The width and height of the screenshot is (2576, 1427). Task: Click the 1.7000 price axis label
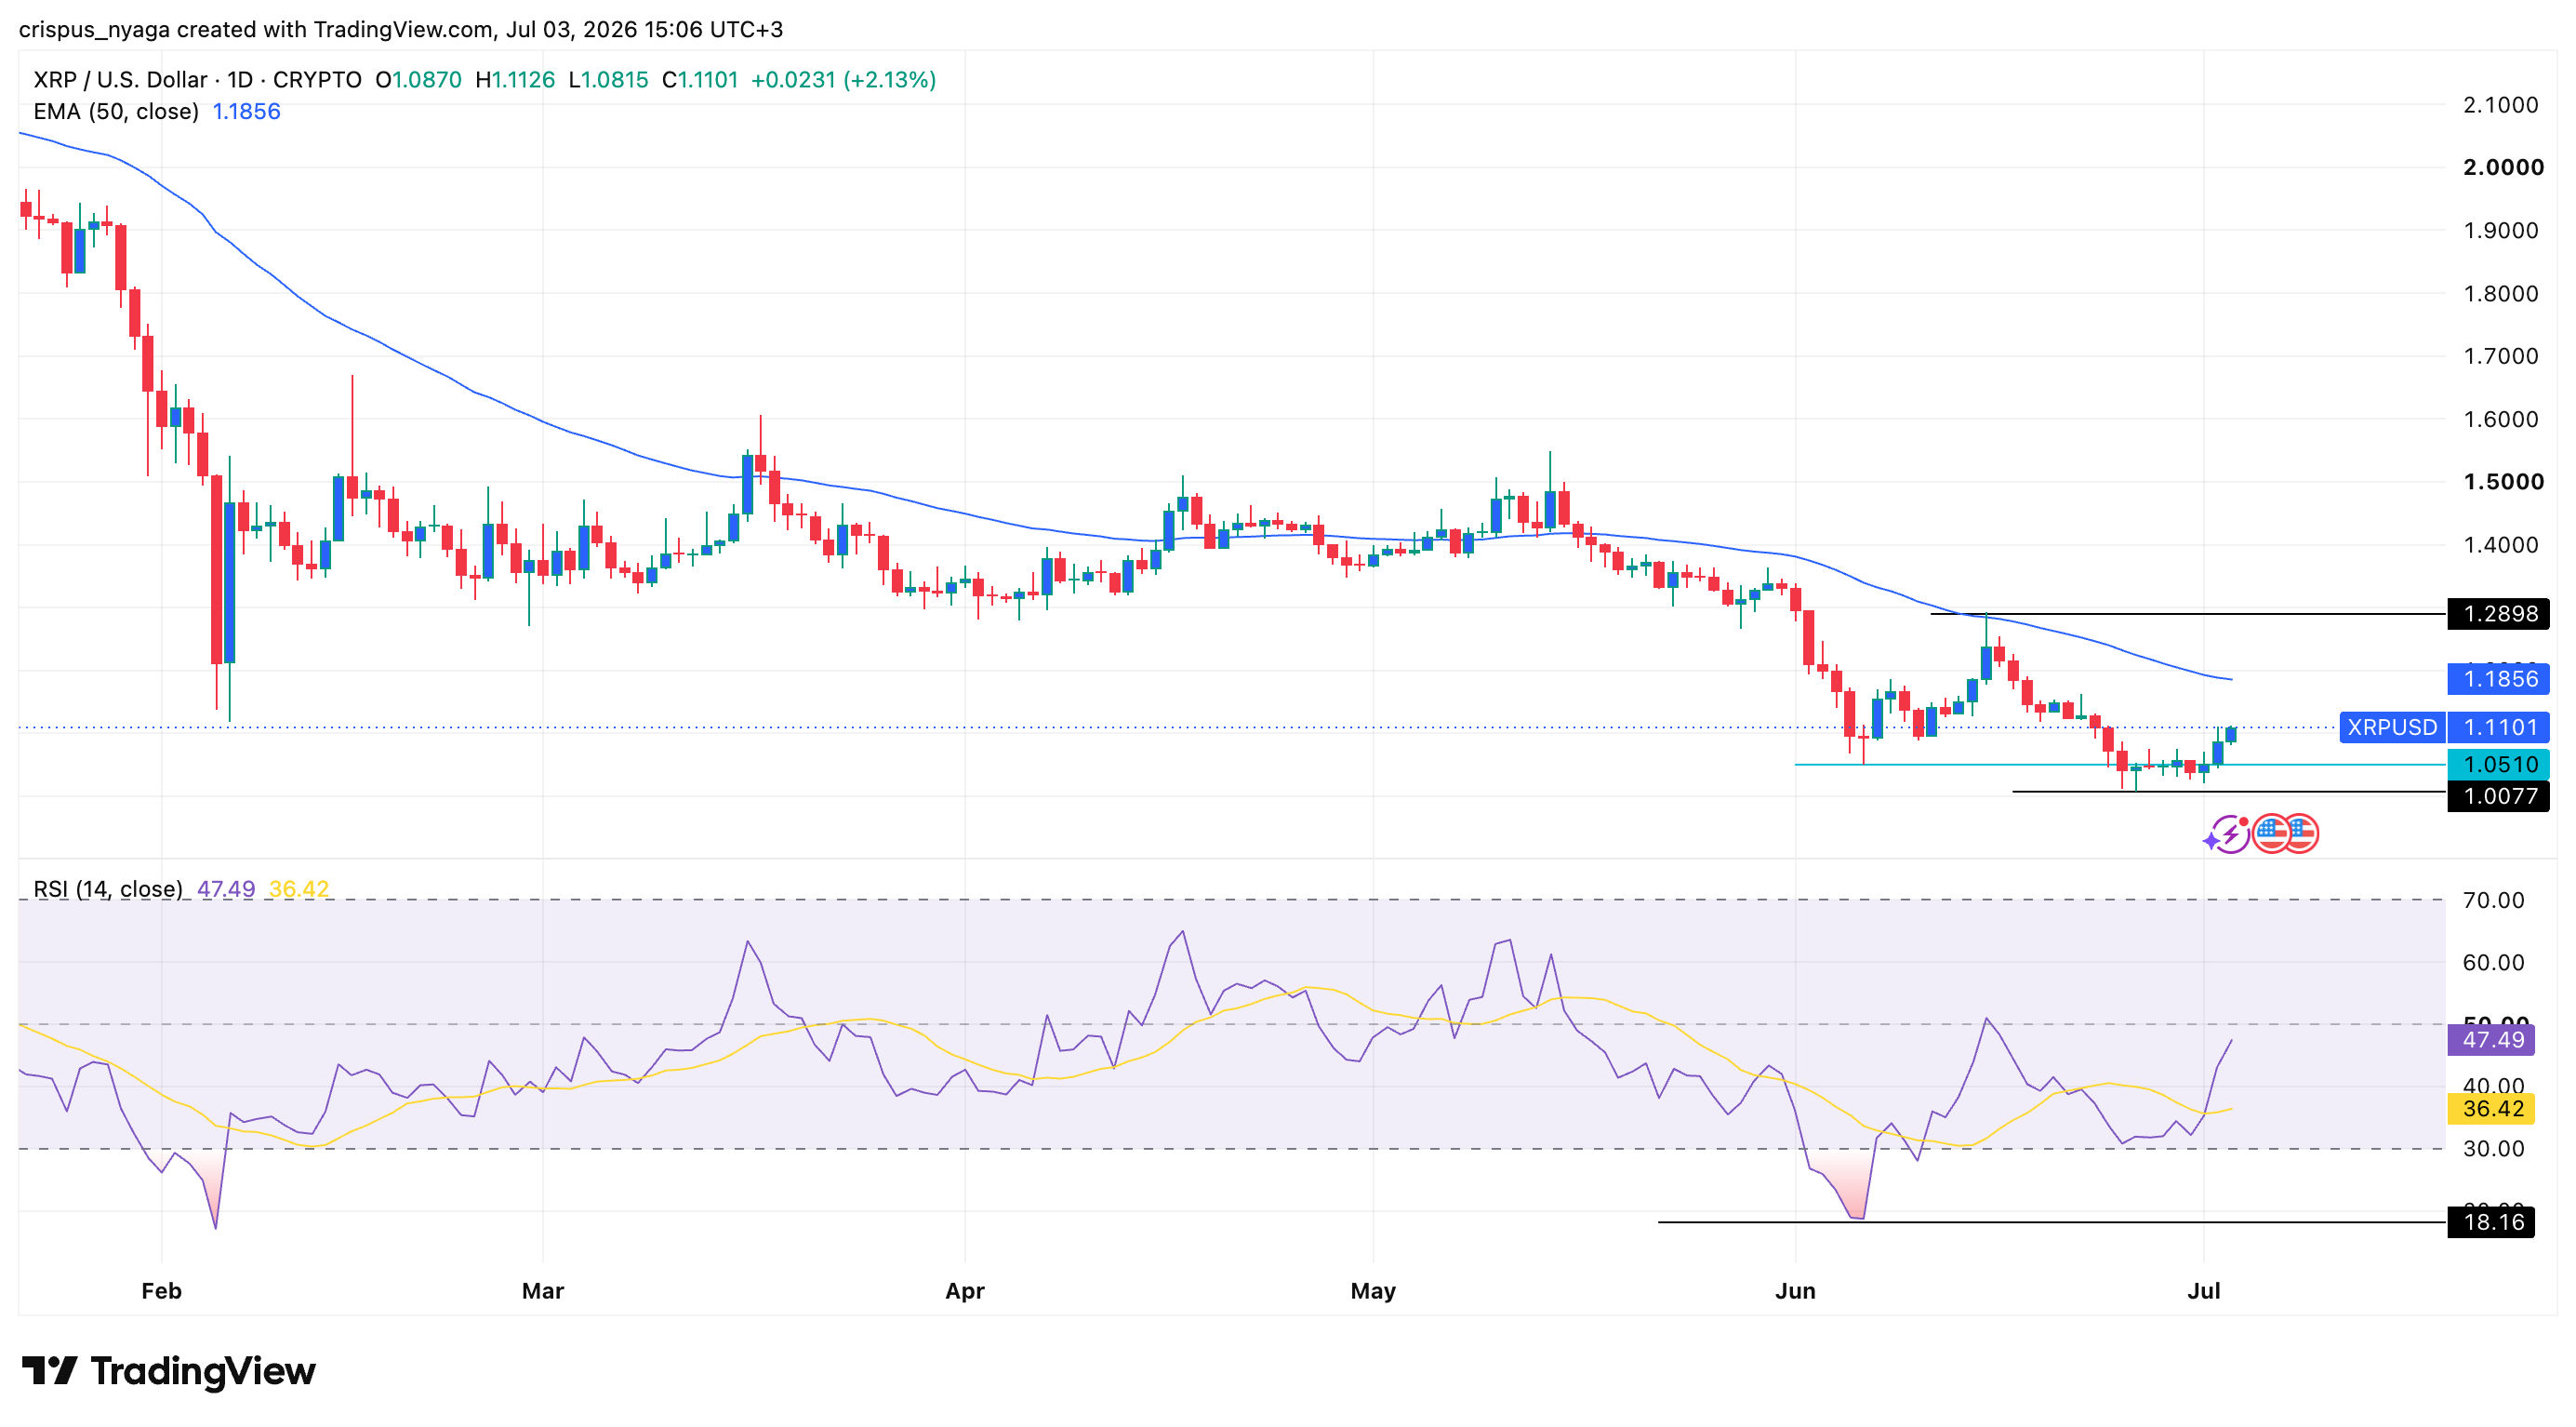2500,356
